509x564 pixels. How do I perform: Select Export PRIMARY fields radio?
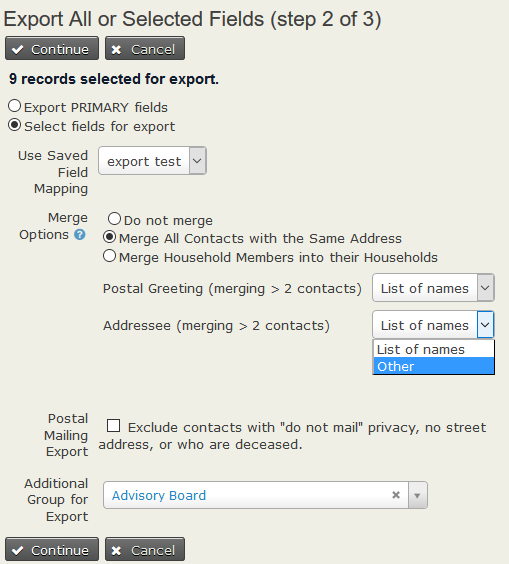[14, 106]
